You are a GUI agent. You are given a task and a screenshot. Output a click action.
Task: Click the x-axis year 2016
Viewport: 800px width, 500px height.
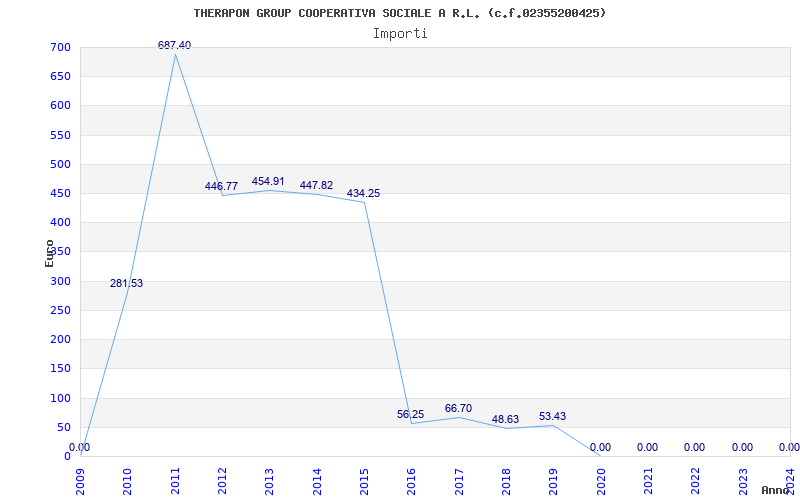tap(412, 482)
